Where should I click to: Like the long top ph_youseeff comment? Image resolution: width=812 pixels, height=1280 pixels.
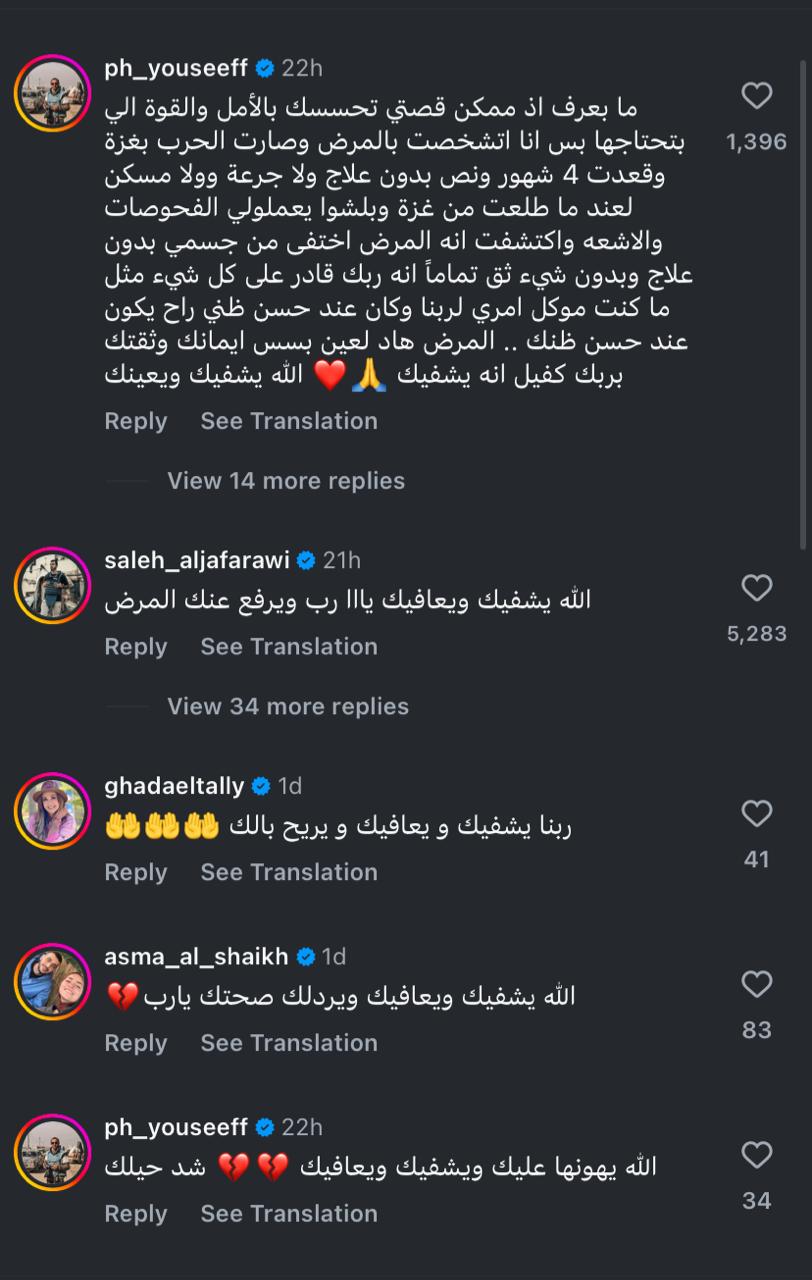[x=757, y=96]
